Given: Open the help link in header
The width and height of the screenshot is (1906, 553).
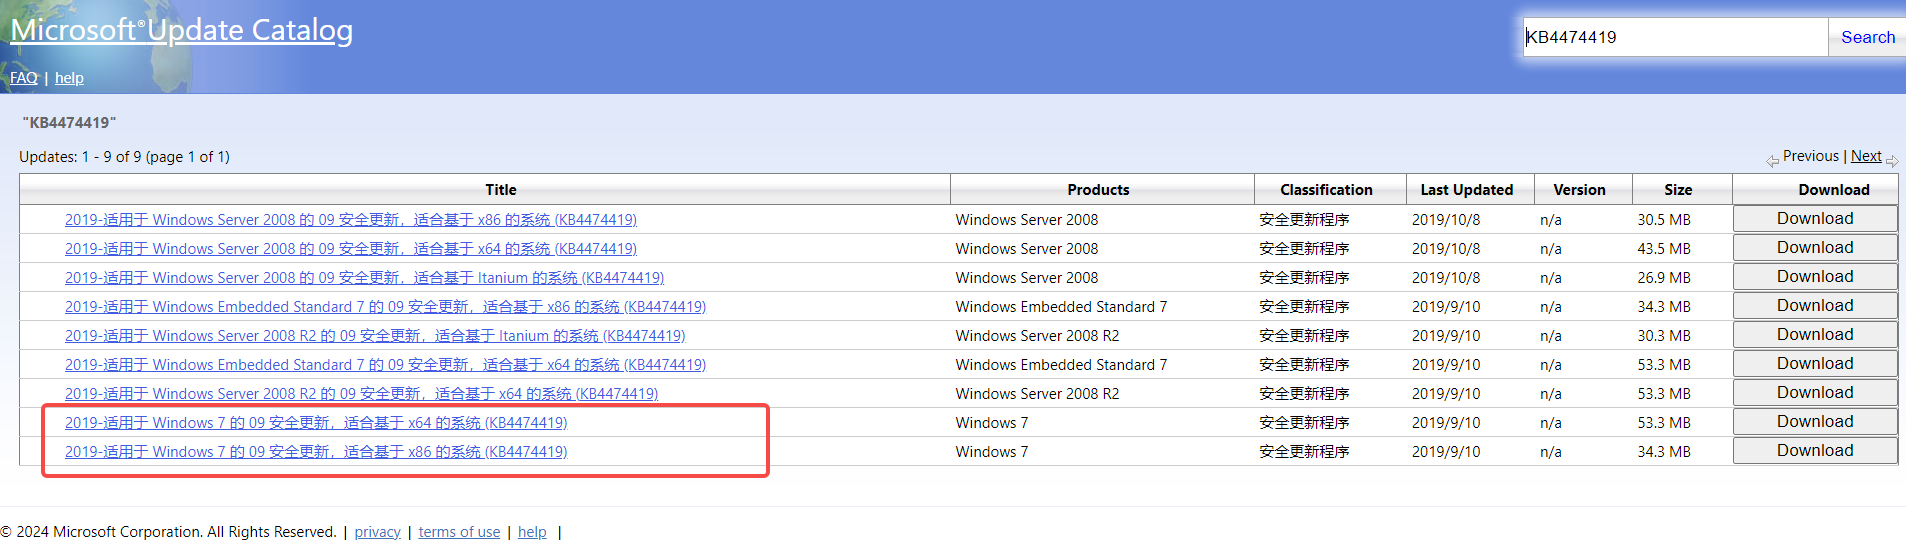Looking at the screenshot, I should pyautogui.click(x=69, y=78).
